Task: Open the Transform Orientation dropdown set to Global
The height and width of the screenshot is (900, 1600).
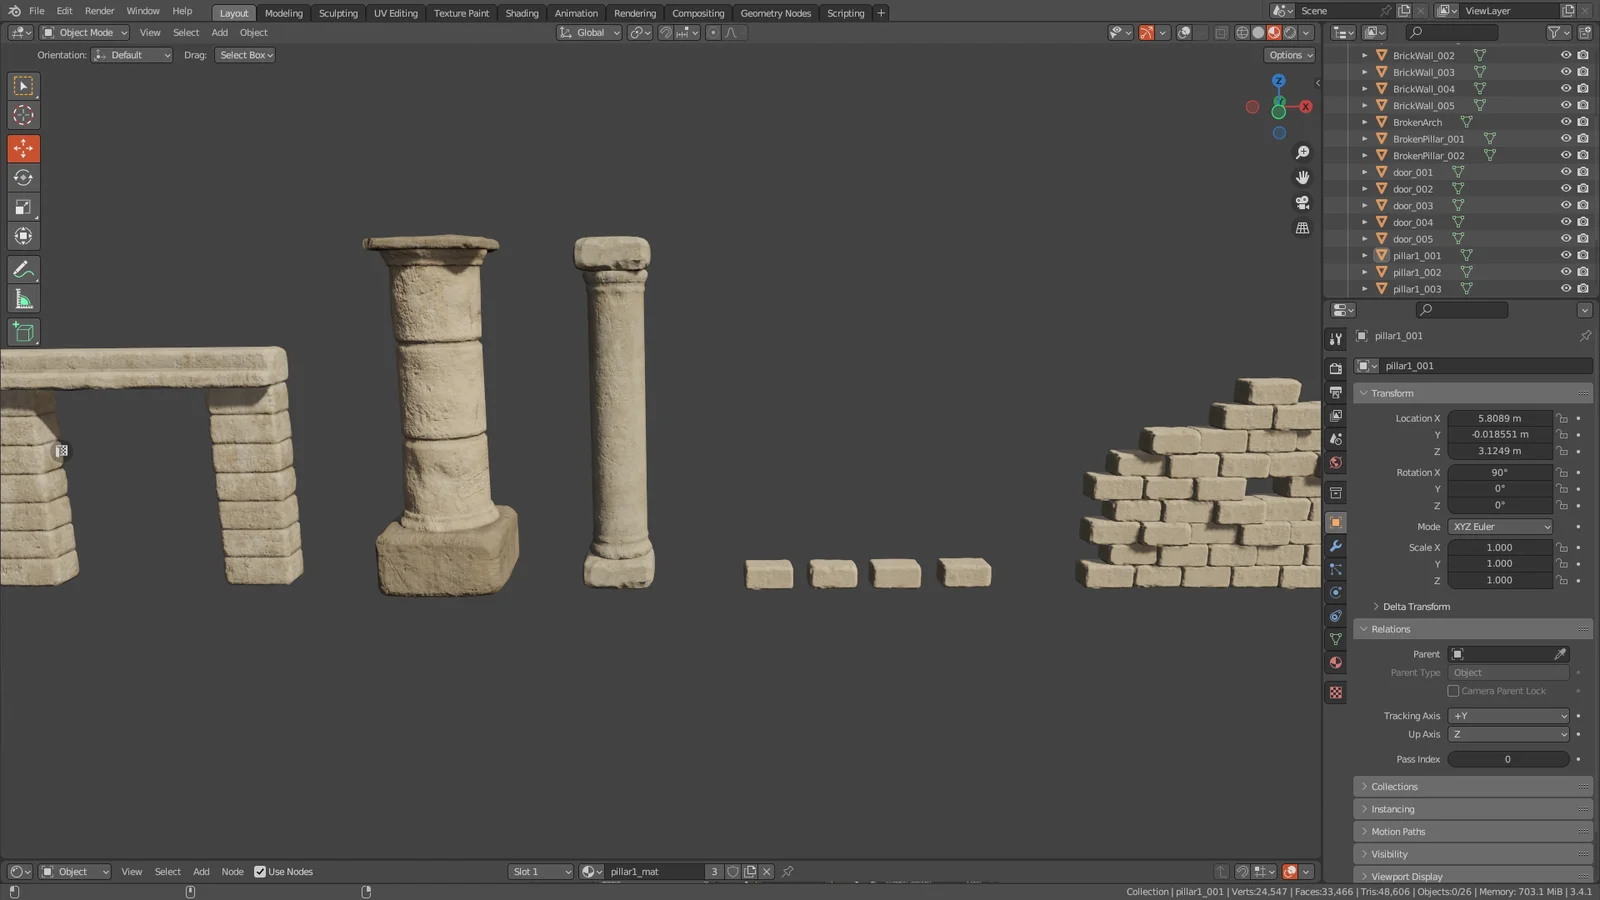Action: [589, 32]
